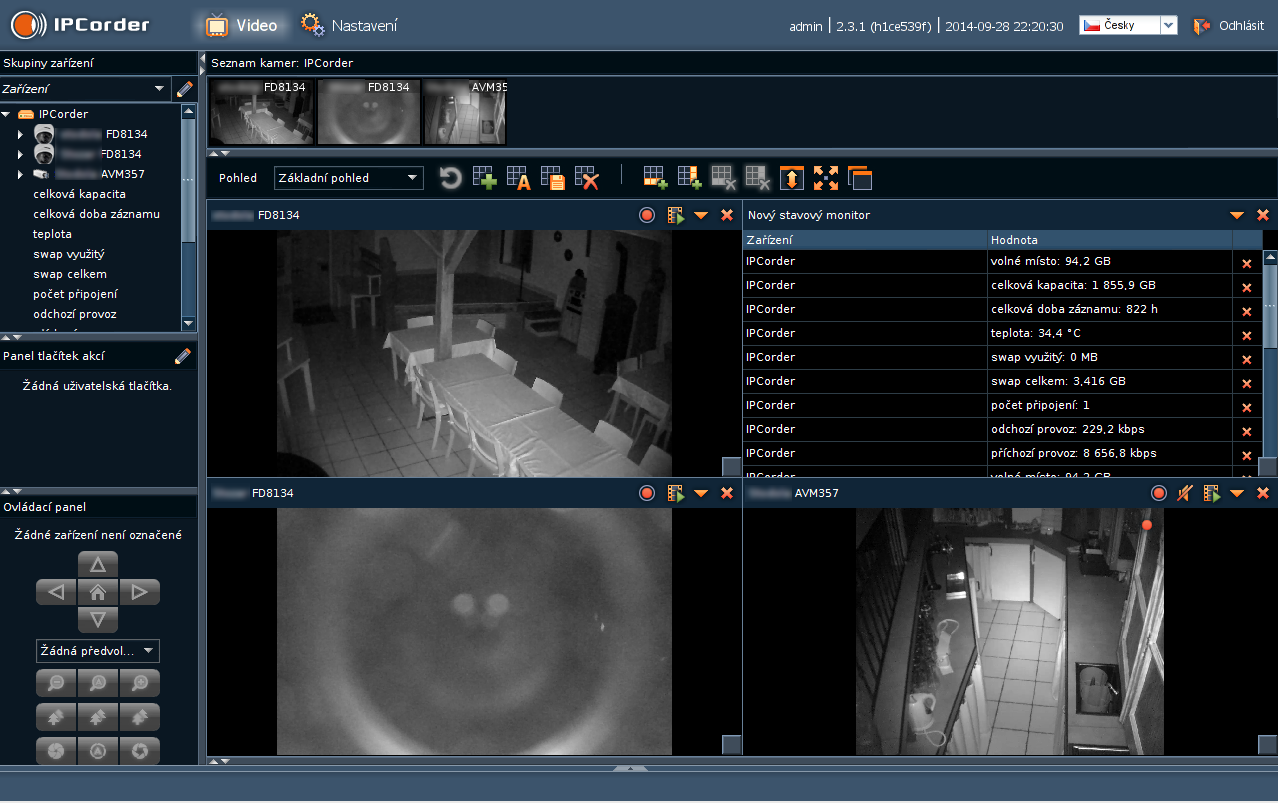Click the full-screen arrows icon in the toolbar

826,178
